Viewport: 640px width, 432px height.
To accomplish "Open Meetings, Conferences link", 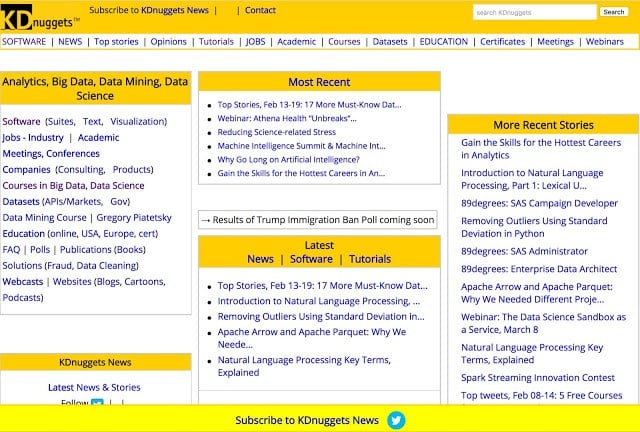I will [51, 154].
